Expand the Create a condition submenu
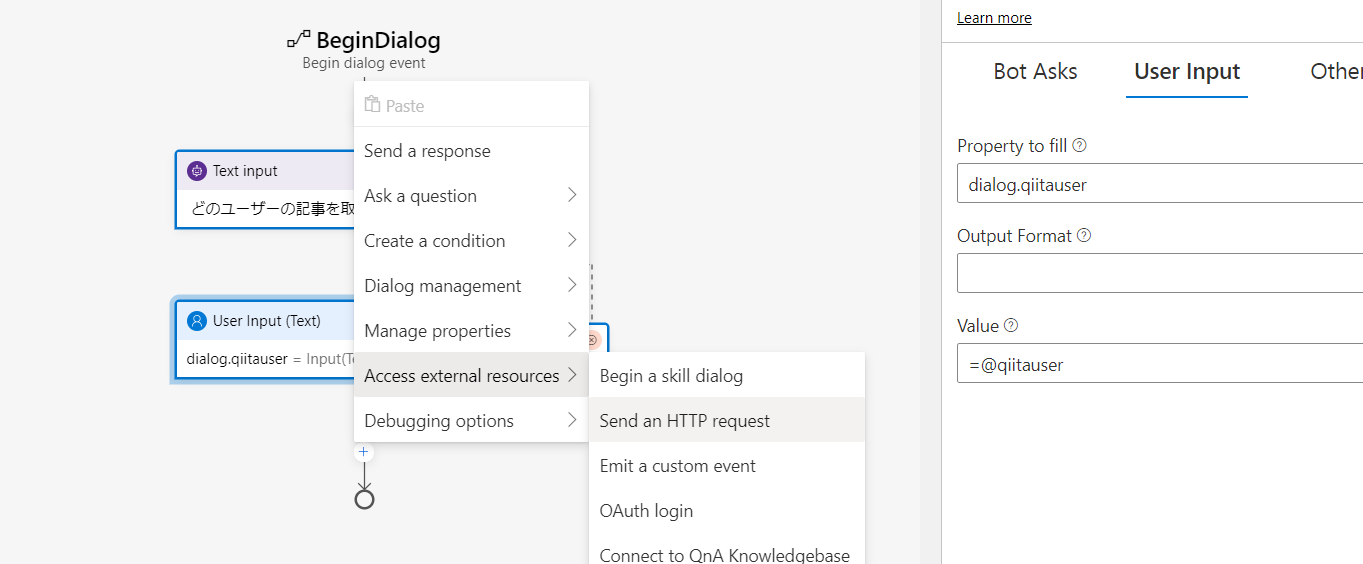 click(x=470, y=241)
